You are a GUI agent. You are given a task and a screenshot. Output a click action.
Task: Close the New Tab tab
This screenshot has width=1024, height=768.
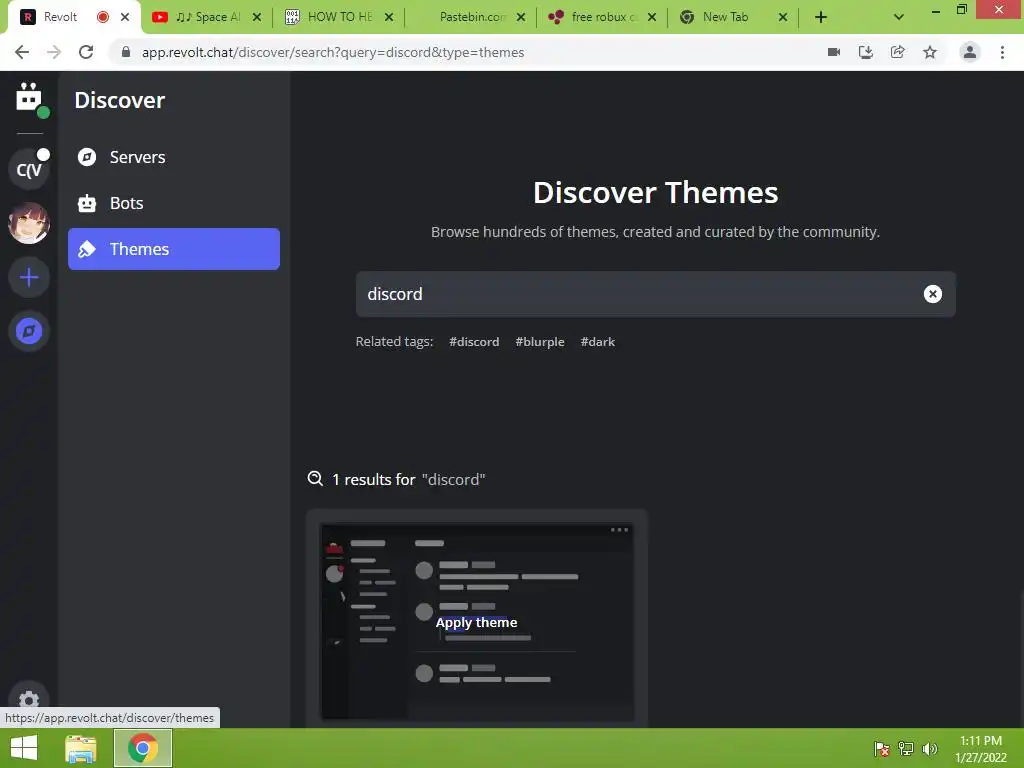tap(783, 17)
